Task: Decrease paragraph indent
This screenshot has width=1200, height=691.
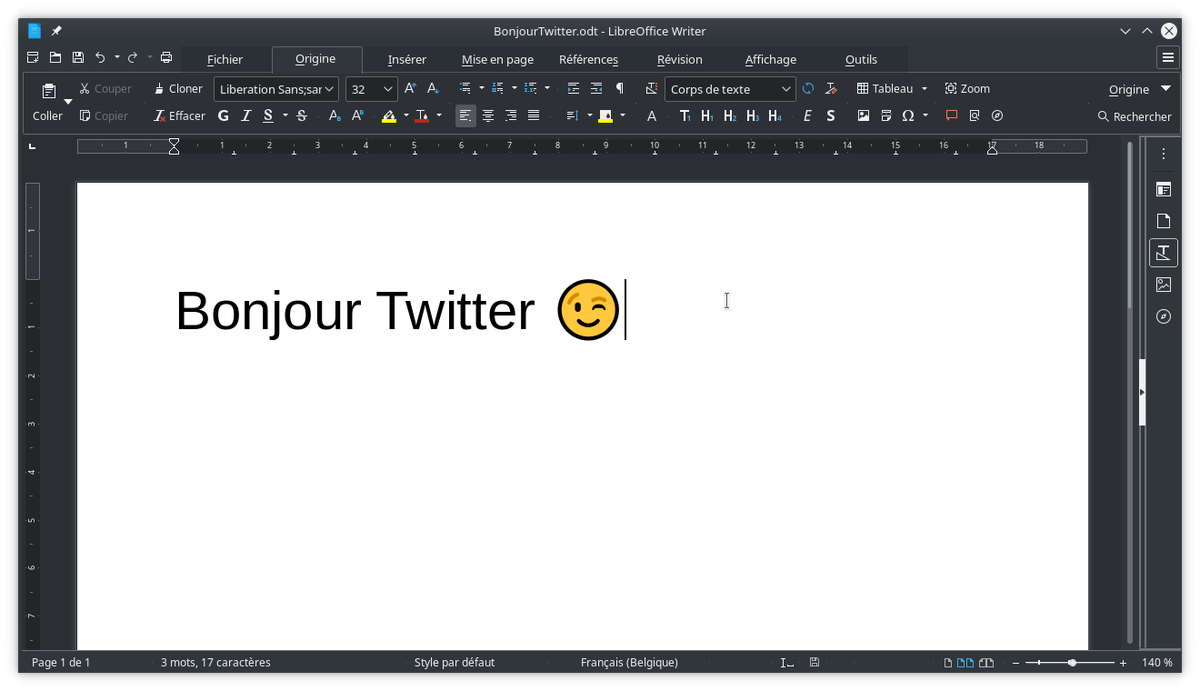Action: click(x=596, y=89)
